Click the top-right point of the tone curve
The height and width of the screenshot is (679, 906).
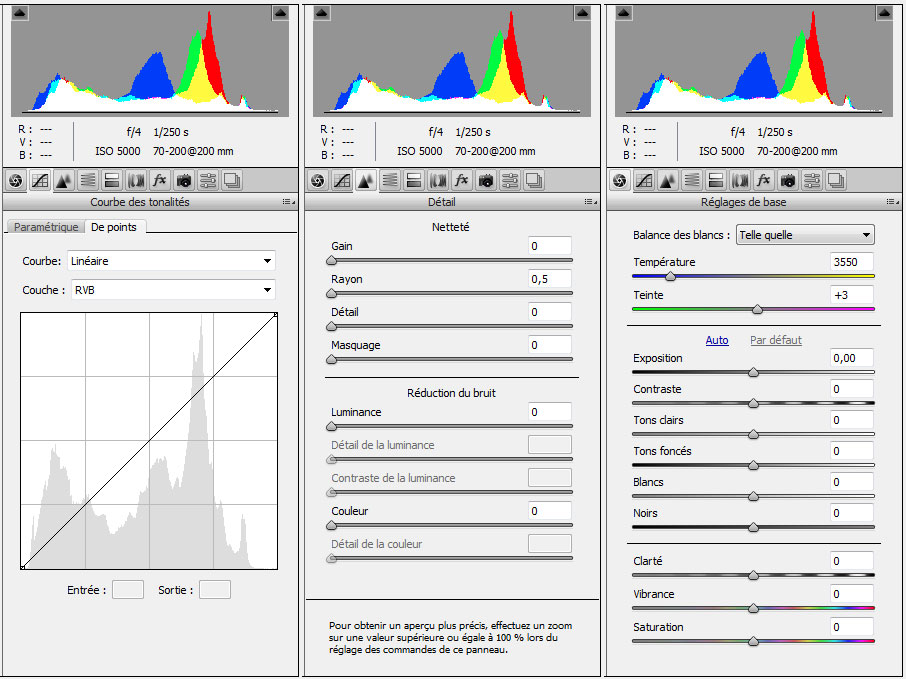(x=276, y=315)
